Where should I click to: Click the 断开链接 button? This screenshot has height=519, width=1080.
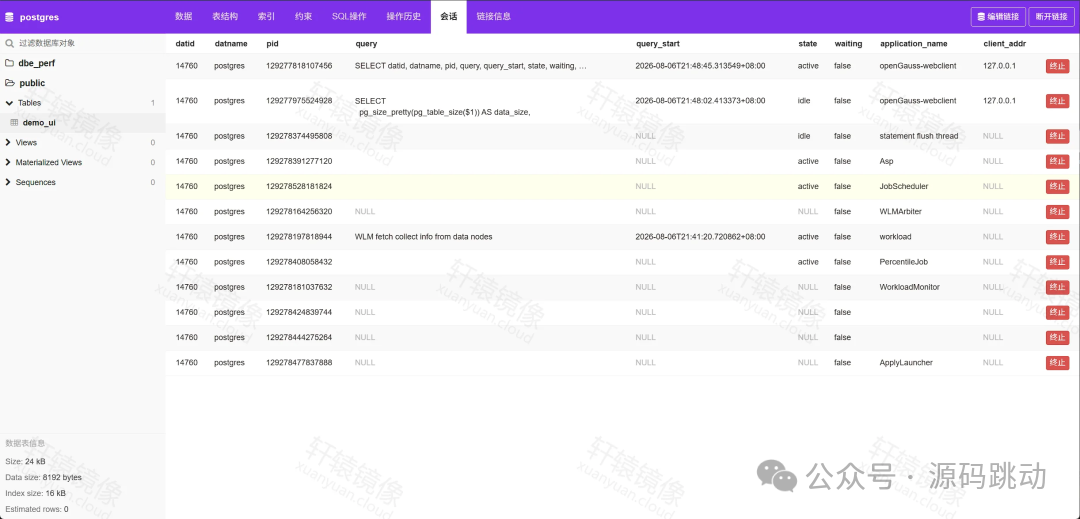(x=1051, y=17)
